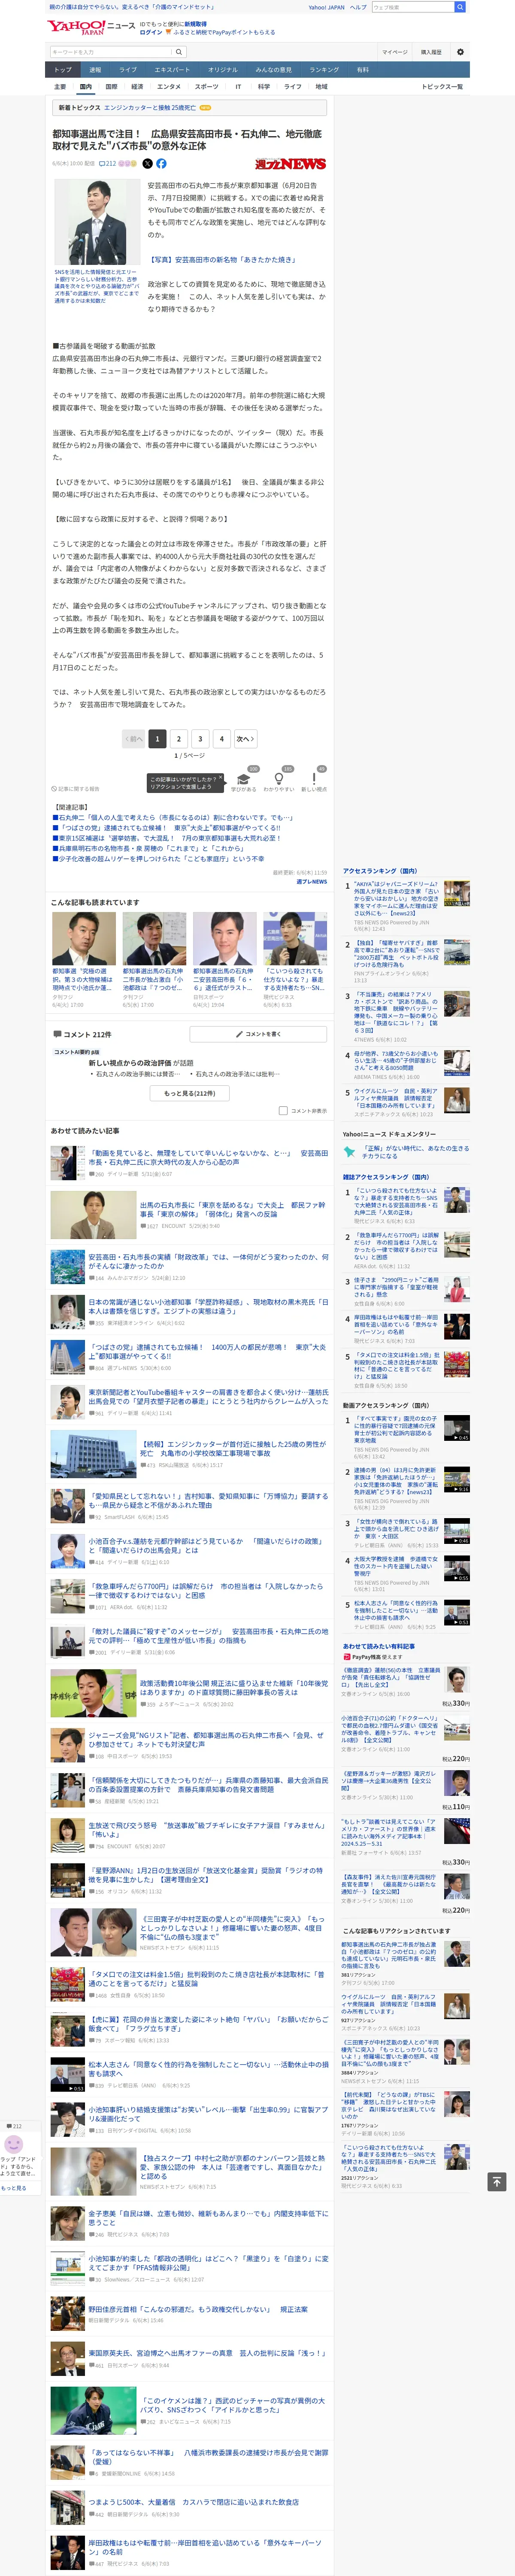Go to pagination page 3
The width and height of the screenshot is (515, 2576).
200,739
